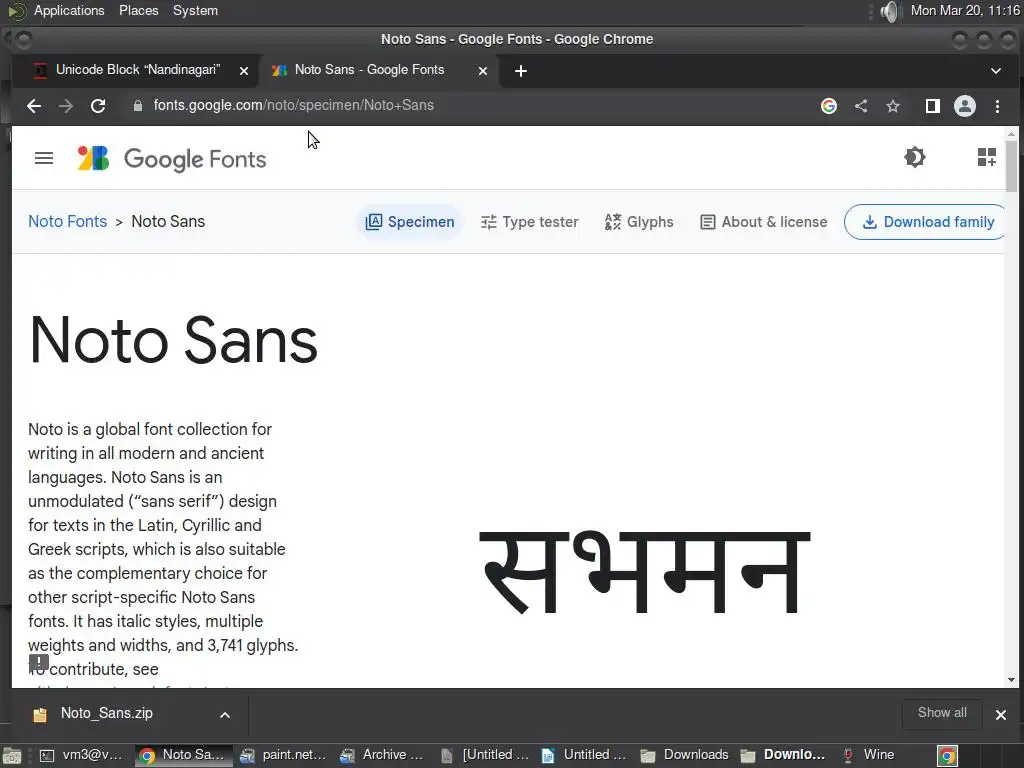Screen dimensions: 1024x768
Task: View selected families grid icon
Action: pyautogui.click(x=986, y=157)
